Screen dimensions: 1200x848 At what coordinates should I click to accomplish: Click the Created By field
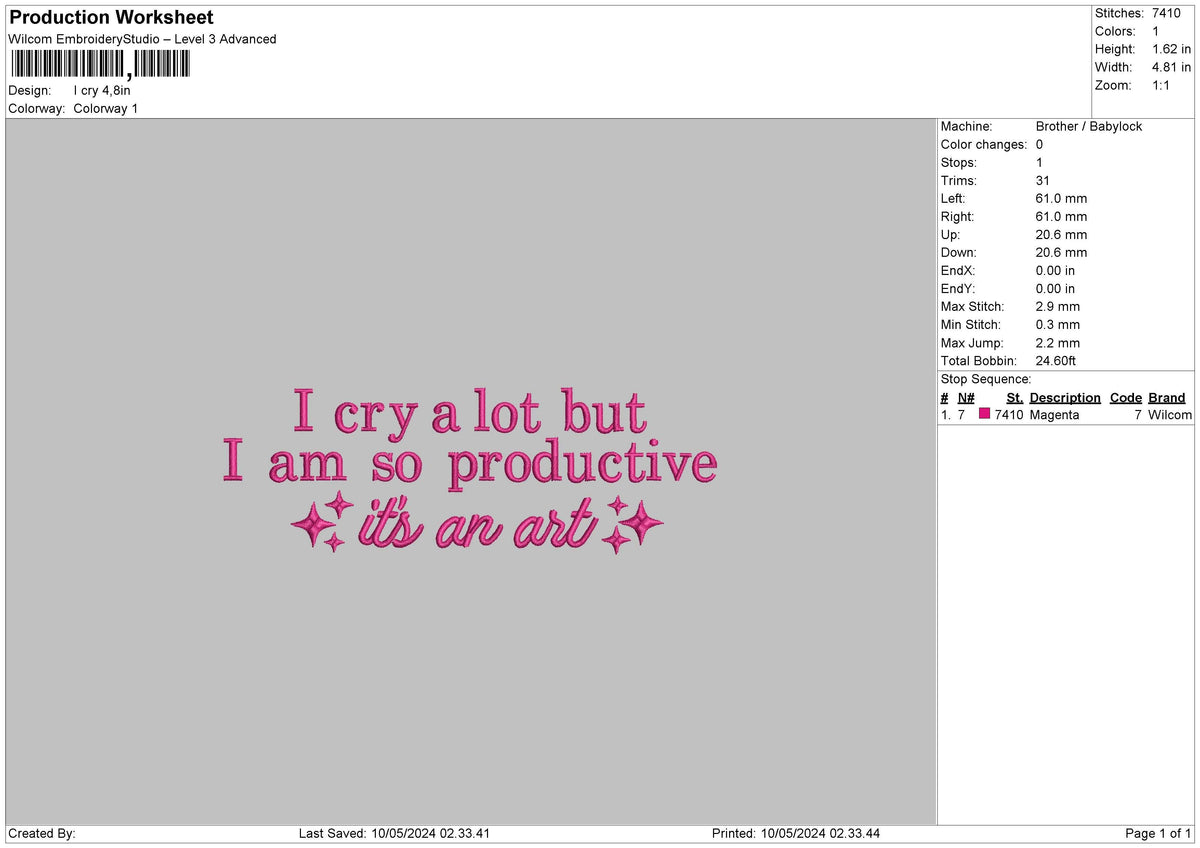pos(40,832)
